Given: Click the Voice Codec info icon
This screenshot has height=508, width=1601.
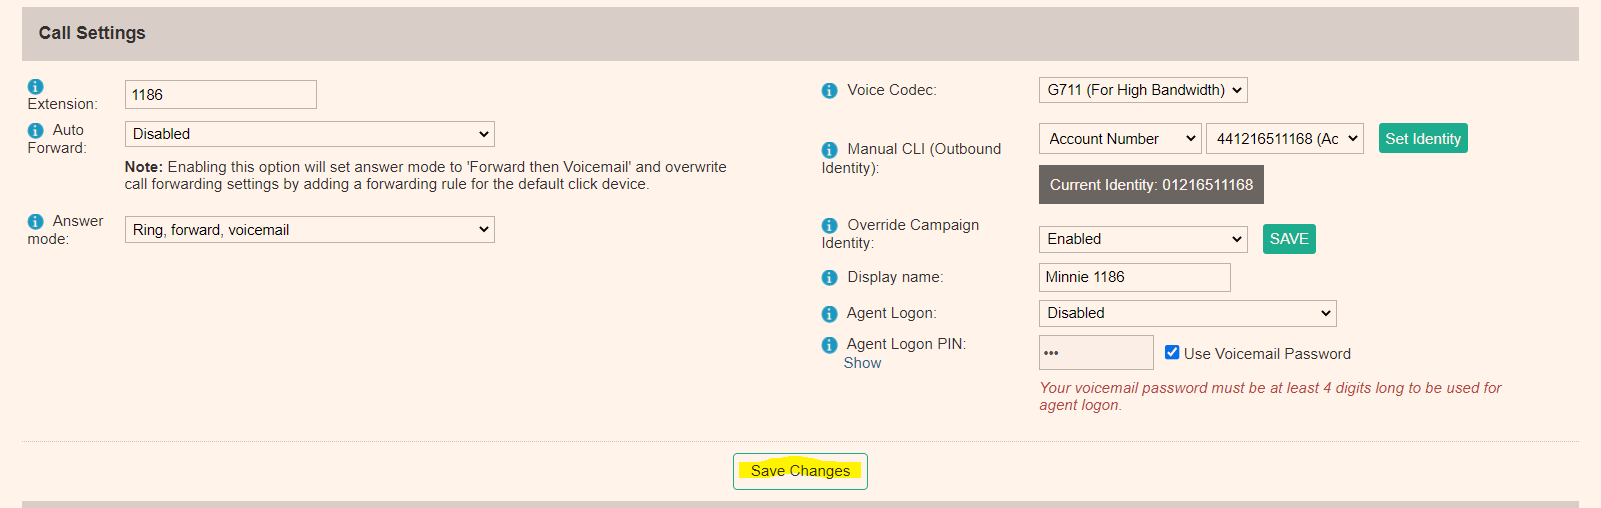Looking at the screenshot, I should point(829,90).
